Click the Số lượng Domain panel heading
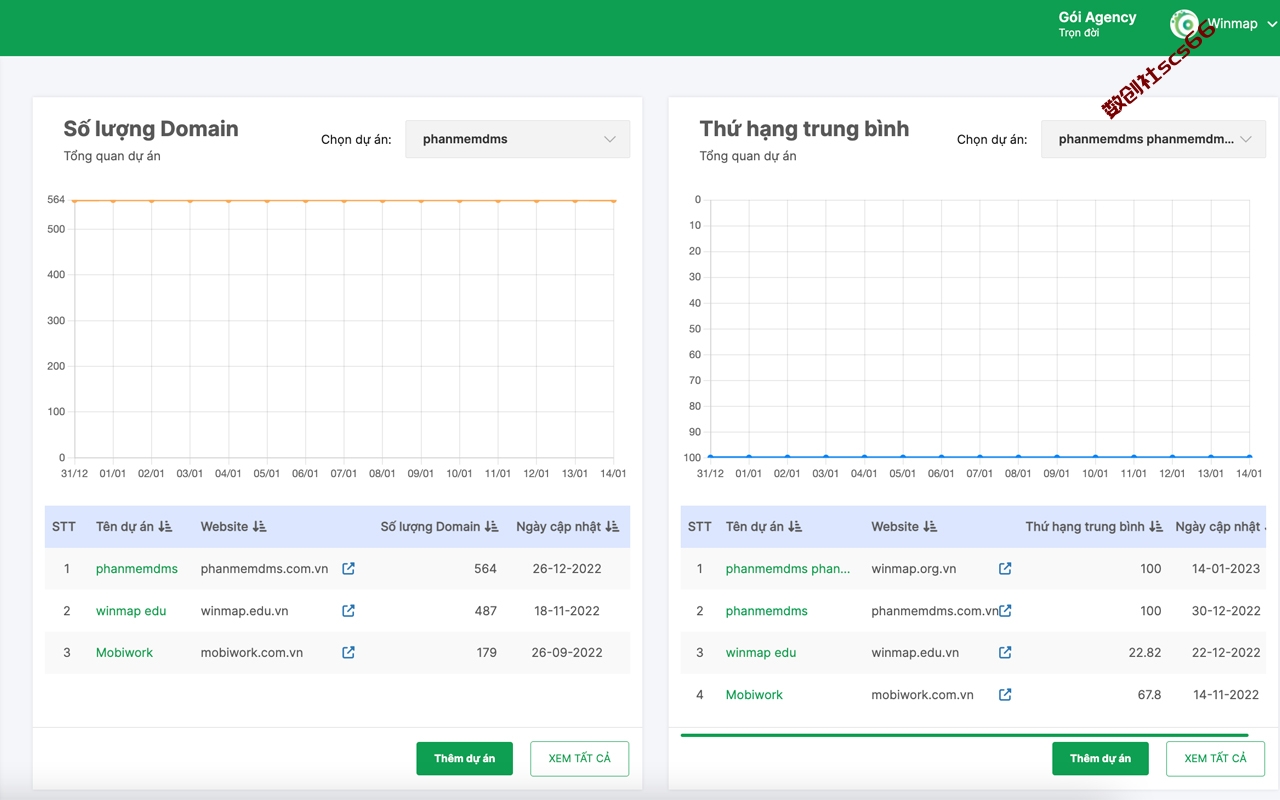Image resolution: width=1280 pixels, height=800 pixels. (x=151, y=128)
